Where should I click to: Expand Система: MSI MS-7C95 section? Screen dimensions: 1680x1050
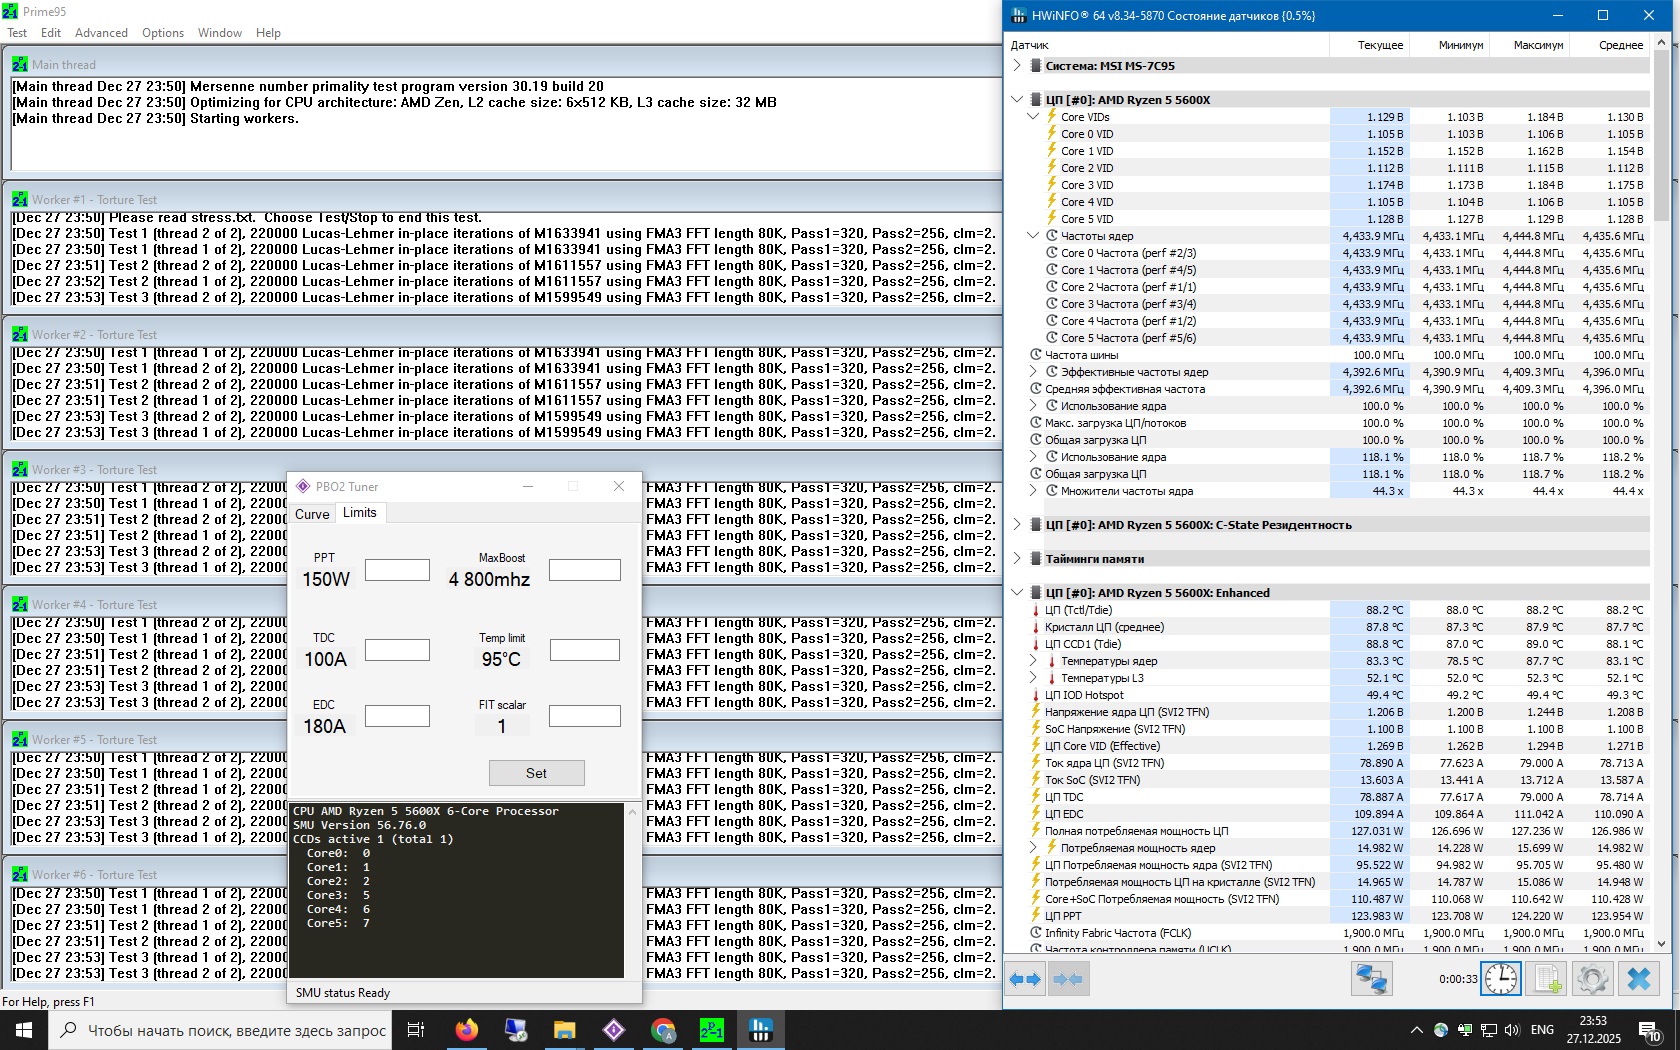coord(1017,66)
